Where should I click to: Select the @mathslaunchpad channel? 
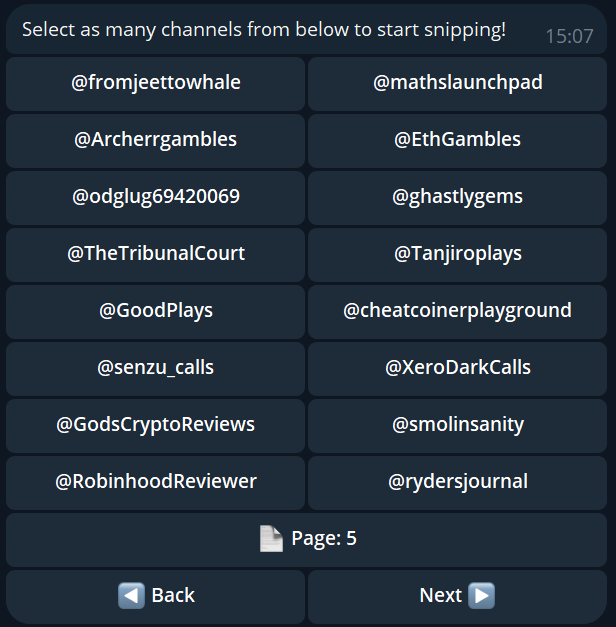457,83
